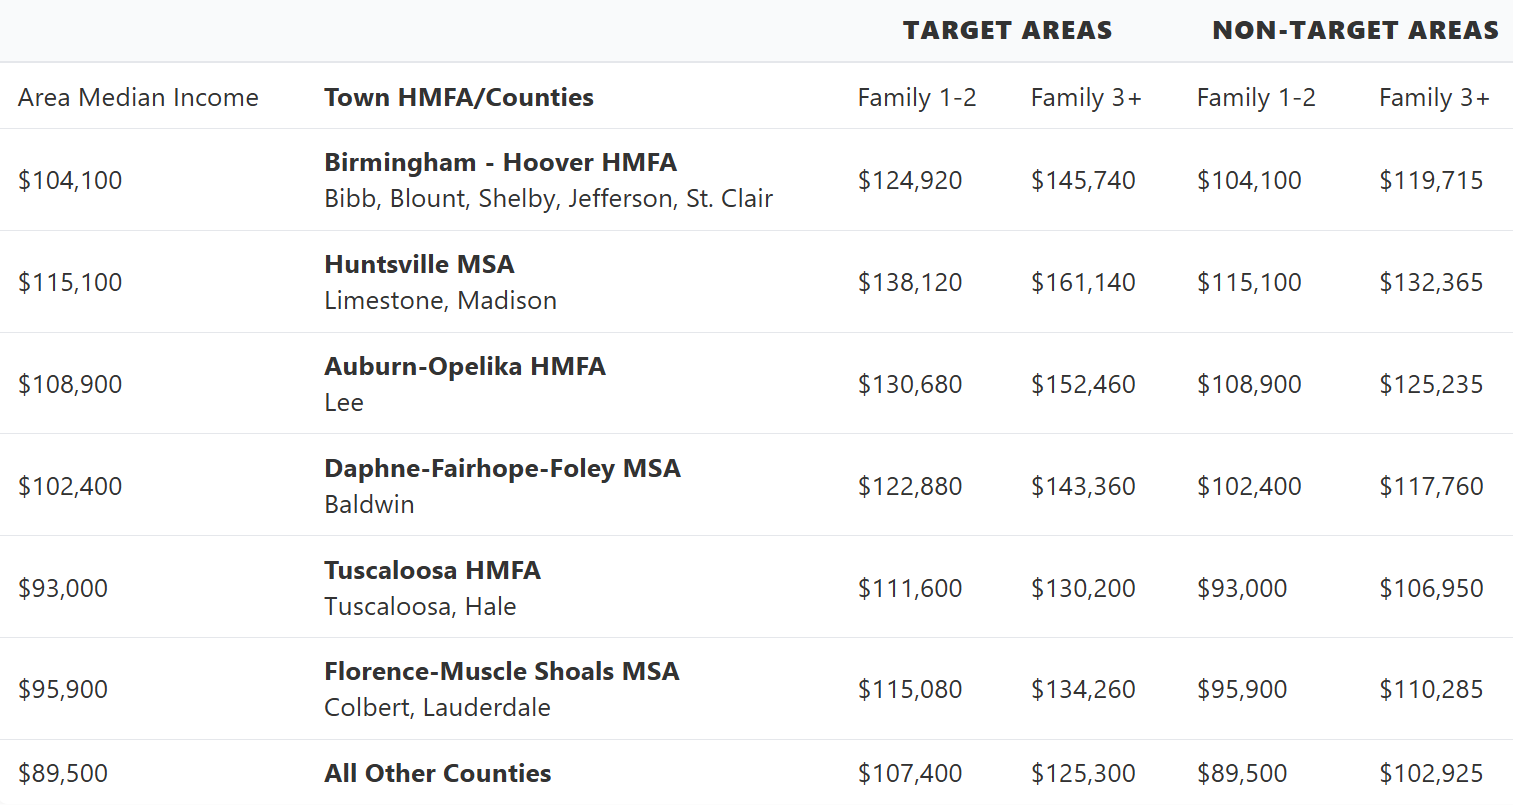
Task: Select the $93,000 Tuscaloosa median income
Action: click(63, 588)
